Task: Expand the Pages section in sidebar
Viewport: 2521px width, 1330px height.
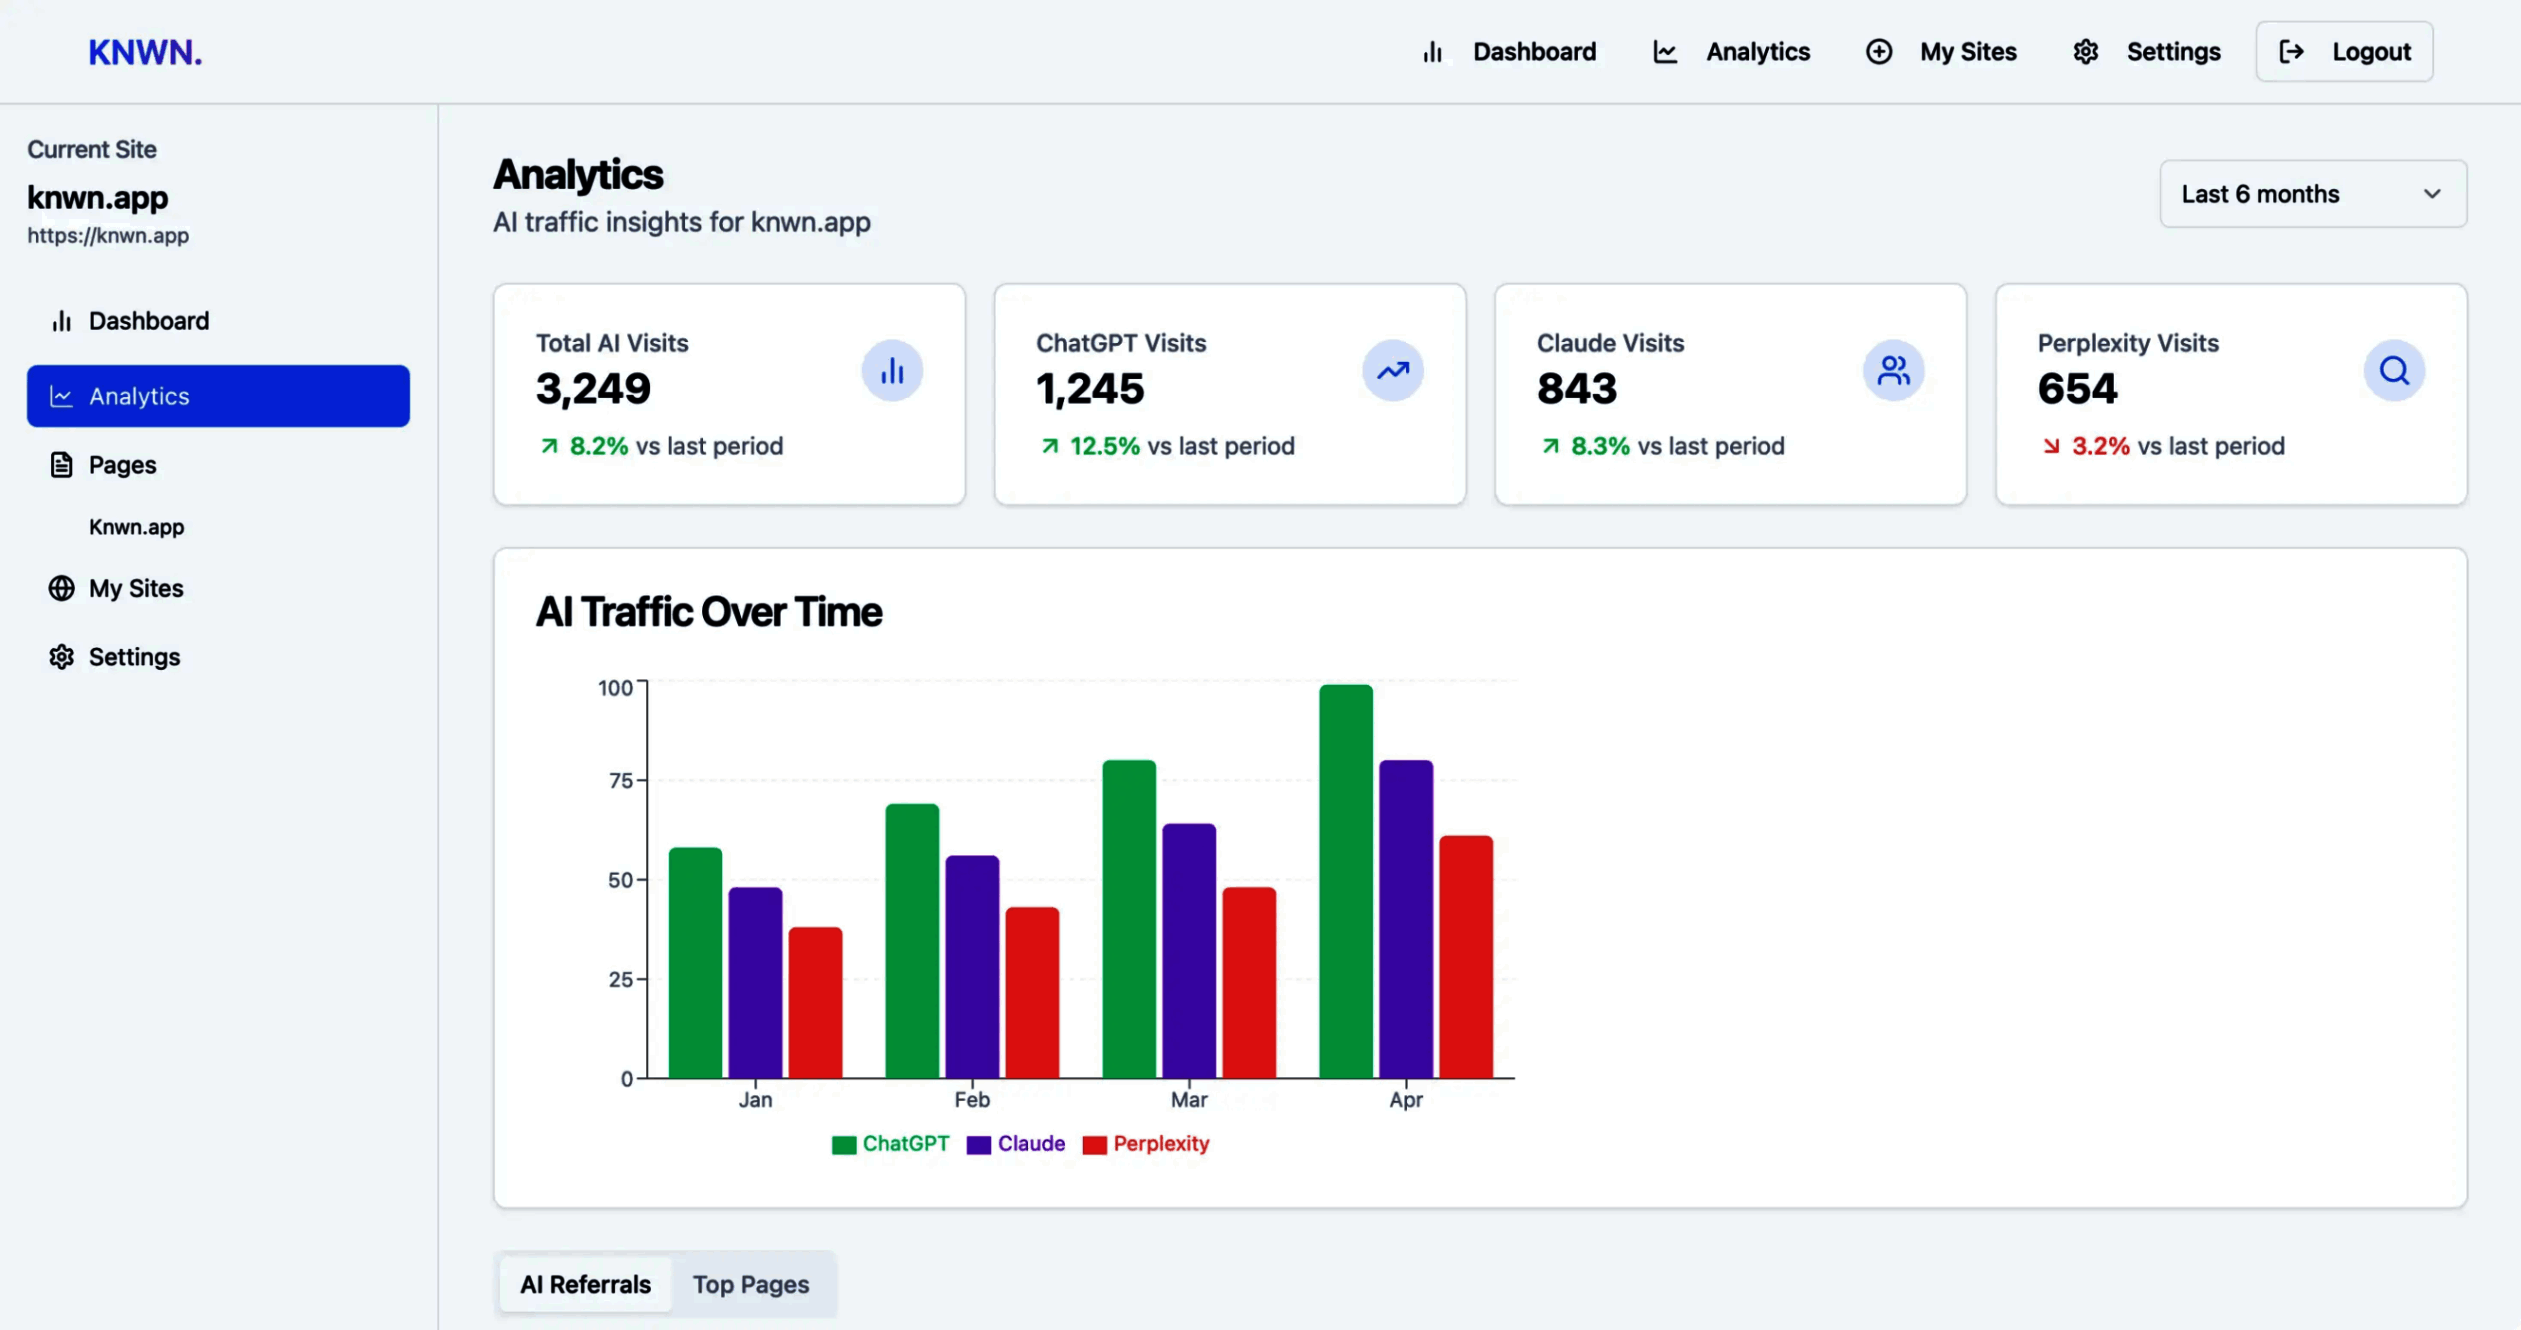Action: [122, 465]
